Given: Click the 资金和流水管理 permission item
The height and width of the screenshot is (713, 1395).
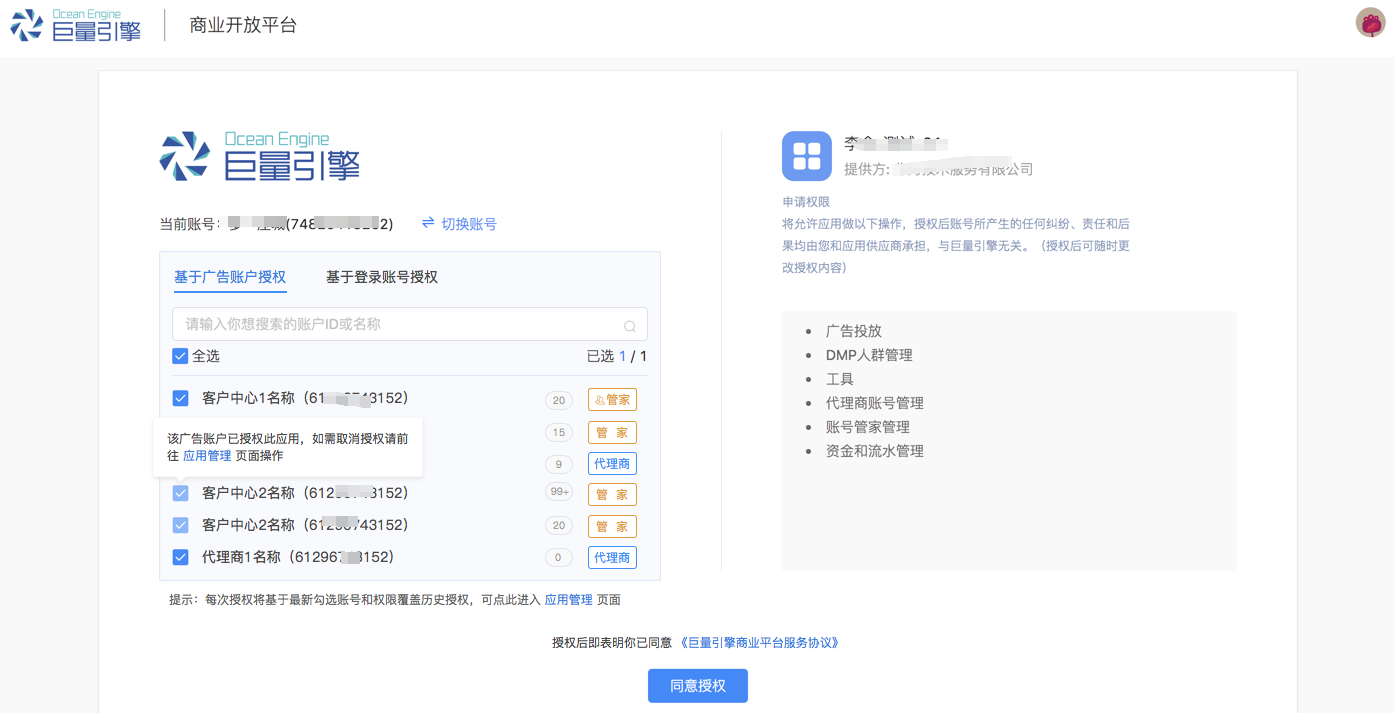Looking at the screenshot, I should coord(875,451).
